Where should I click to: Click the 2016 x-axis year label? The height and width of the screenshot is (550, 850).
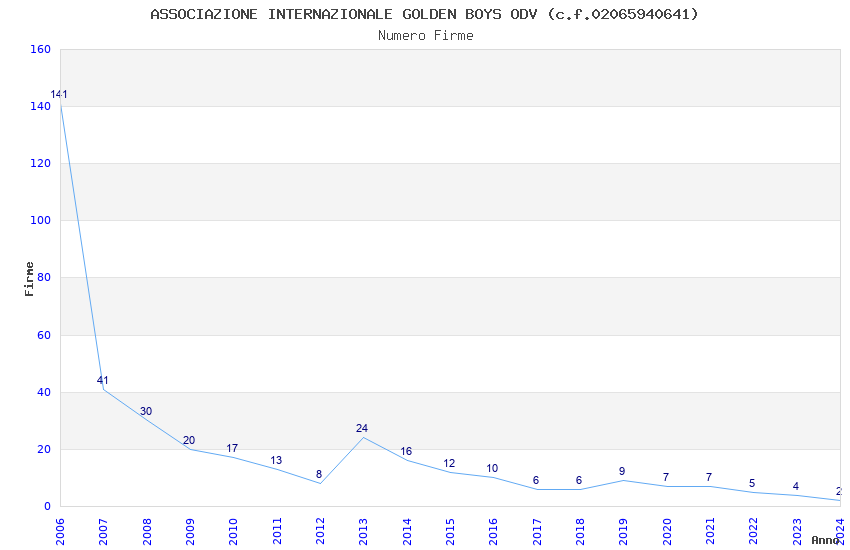[493, 531]
